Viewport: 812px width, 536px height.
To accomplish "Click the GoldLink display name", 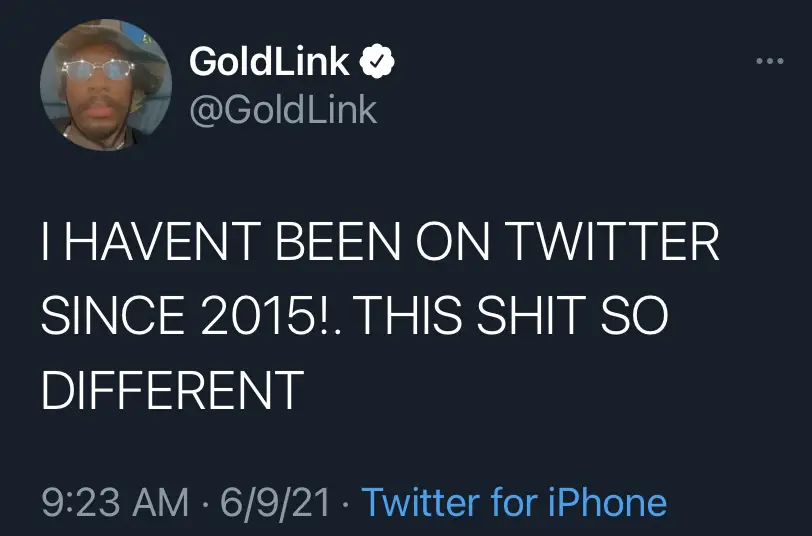I will click(269, 62).
